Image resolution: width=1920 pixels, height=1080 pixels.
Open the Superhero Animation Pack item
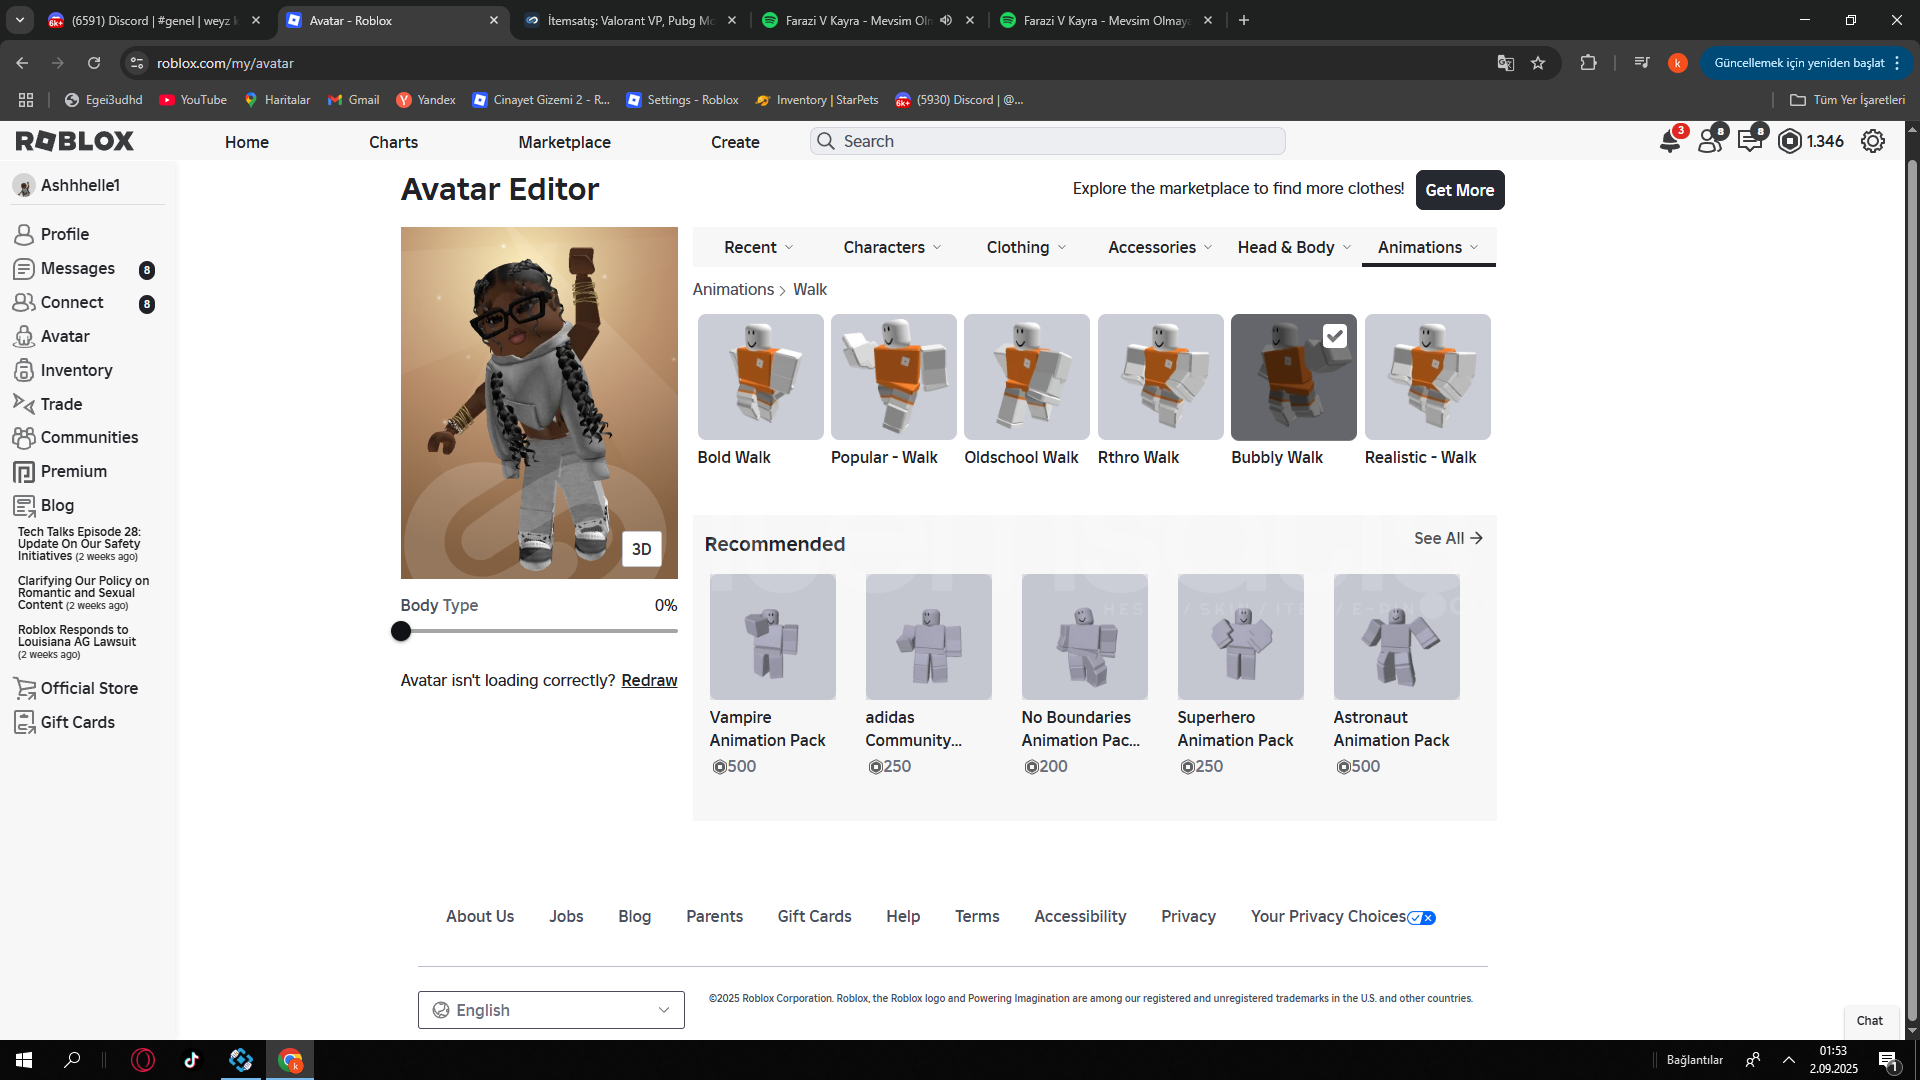click(1240, 675)
